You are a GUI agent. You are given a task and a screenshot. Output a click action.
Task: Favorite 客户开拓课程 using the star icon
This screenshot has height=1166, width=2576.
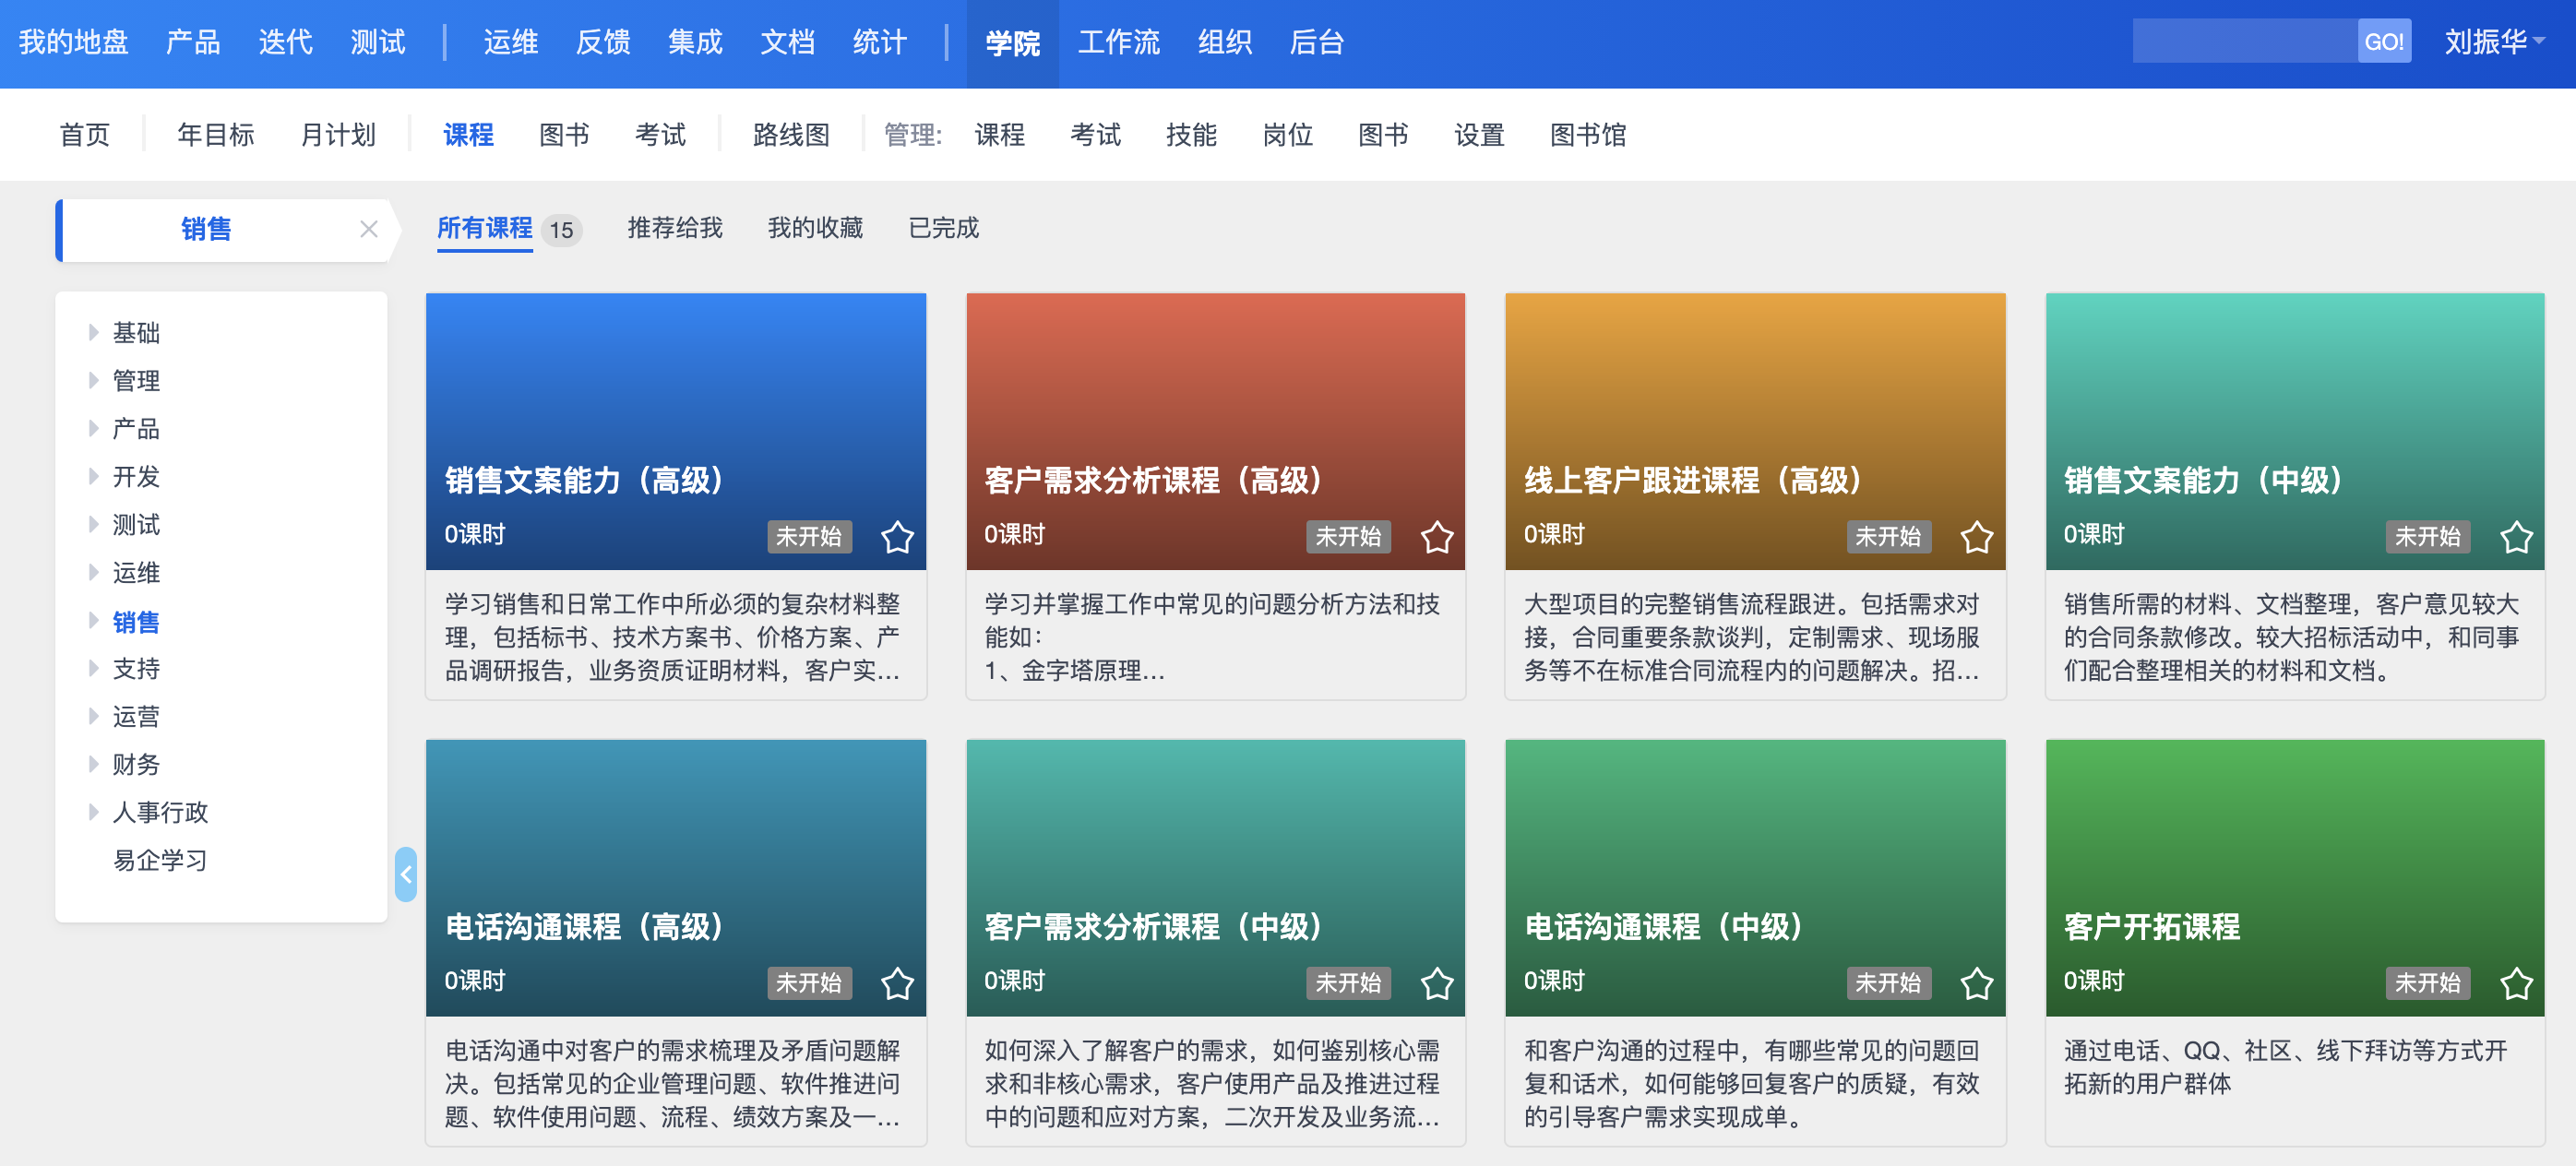click(2516, 983)
